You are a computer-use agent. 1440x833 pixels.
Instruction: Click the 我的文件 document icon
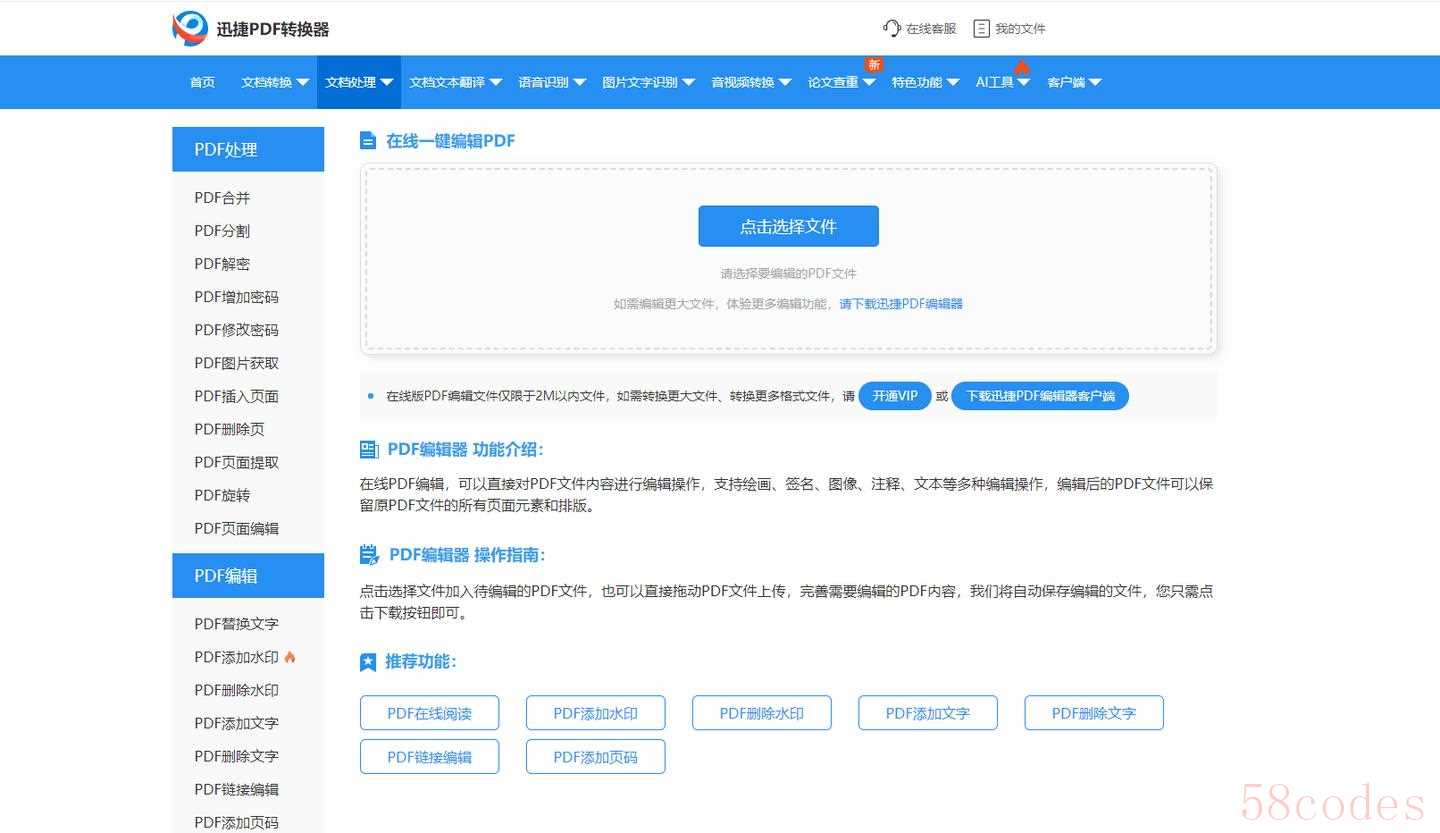[982, 28]
